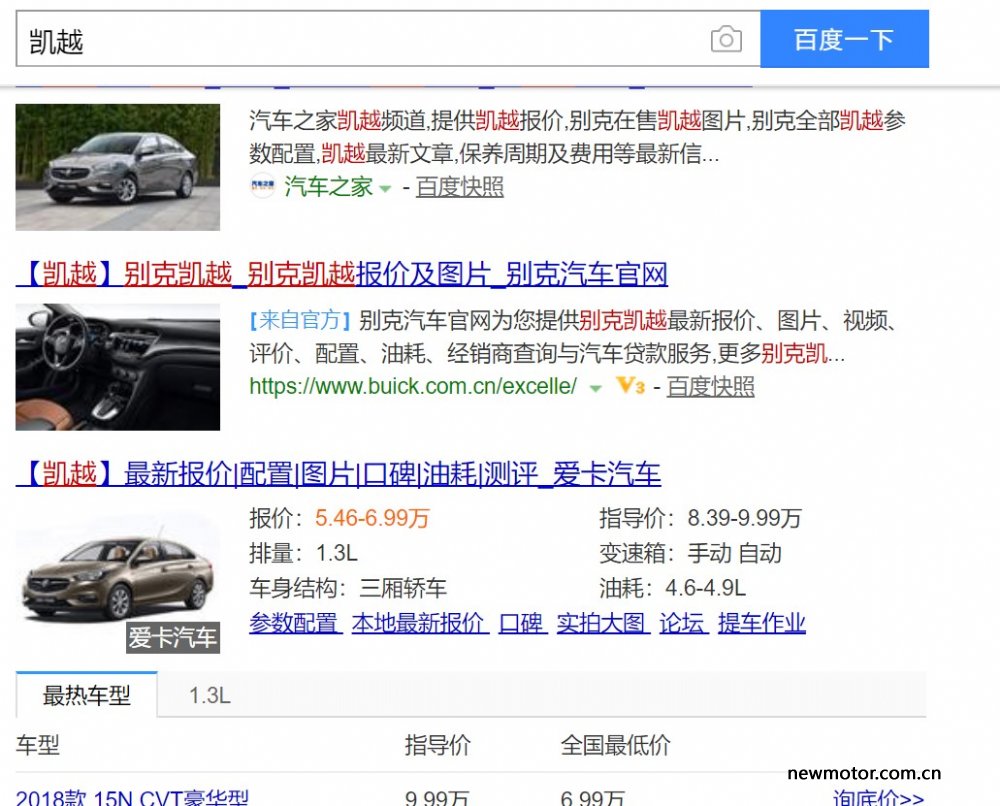Screen dimensions: 1000x806
Task: Open the 爱卡汽车 凯越 result title
Action: click(338, 474)
